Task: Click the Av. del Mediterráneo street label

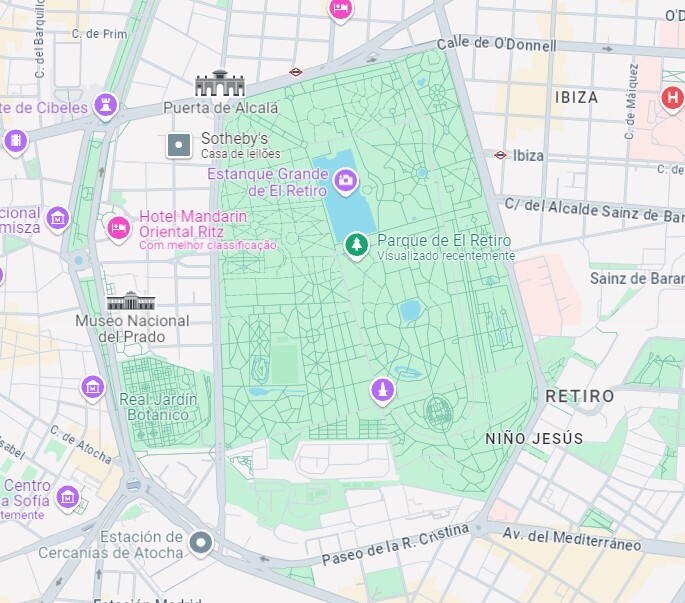Action: click(x=572, y=539)
